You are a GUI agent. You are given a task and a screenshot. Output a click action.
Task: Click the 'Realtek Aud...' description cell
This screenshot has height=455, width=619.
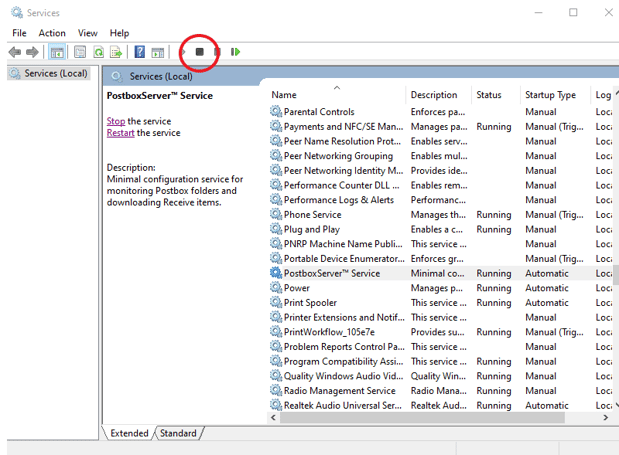[x=439, y=405]
